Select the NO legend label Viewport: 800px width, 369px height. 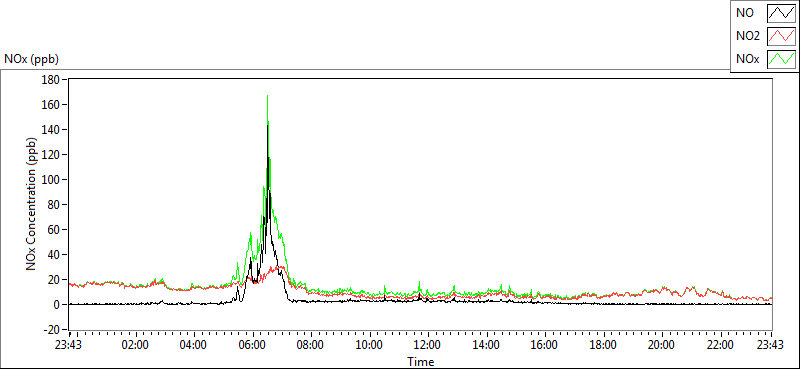[x=745, y=13]
